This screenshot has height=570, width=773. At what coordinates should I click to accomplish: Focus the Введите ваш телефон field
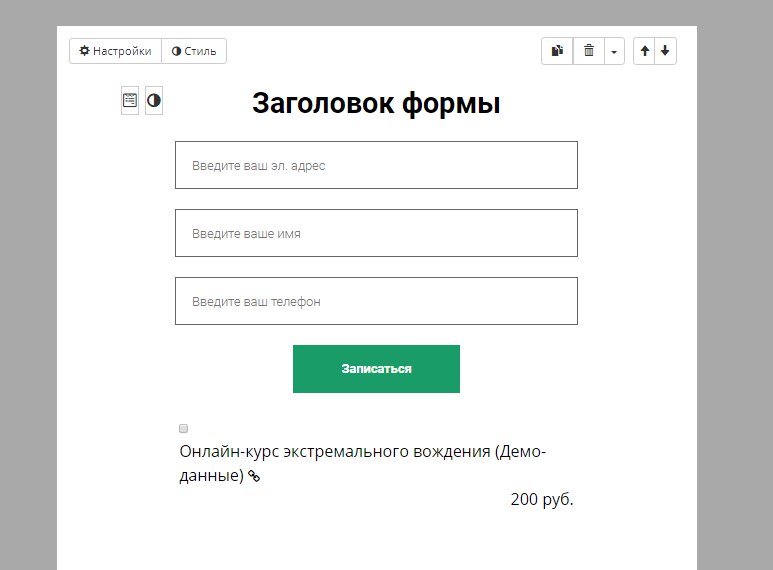pos(376,301)
